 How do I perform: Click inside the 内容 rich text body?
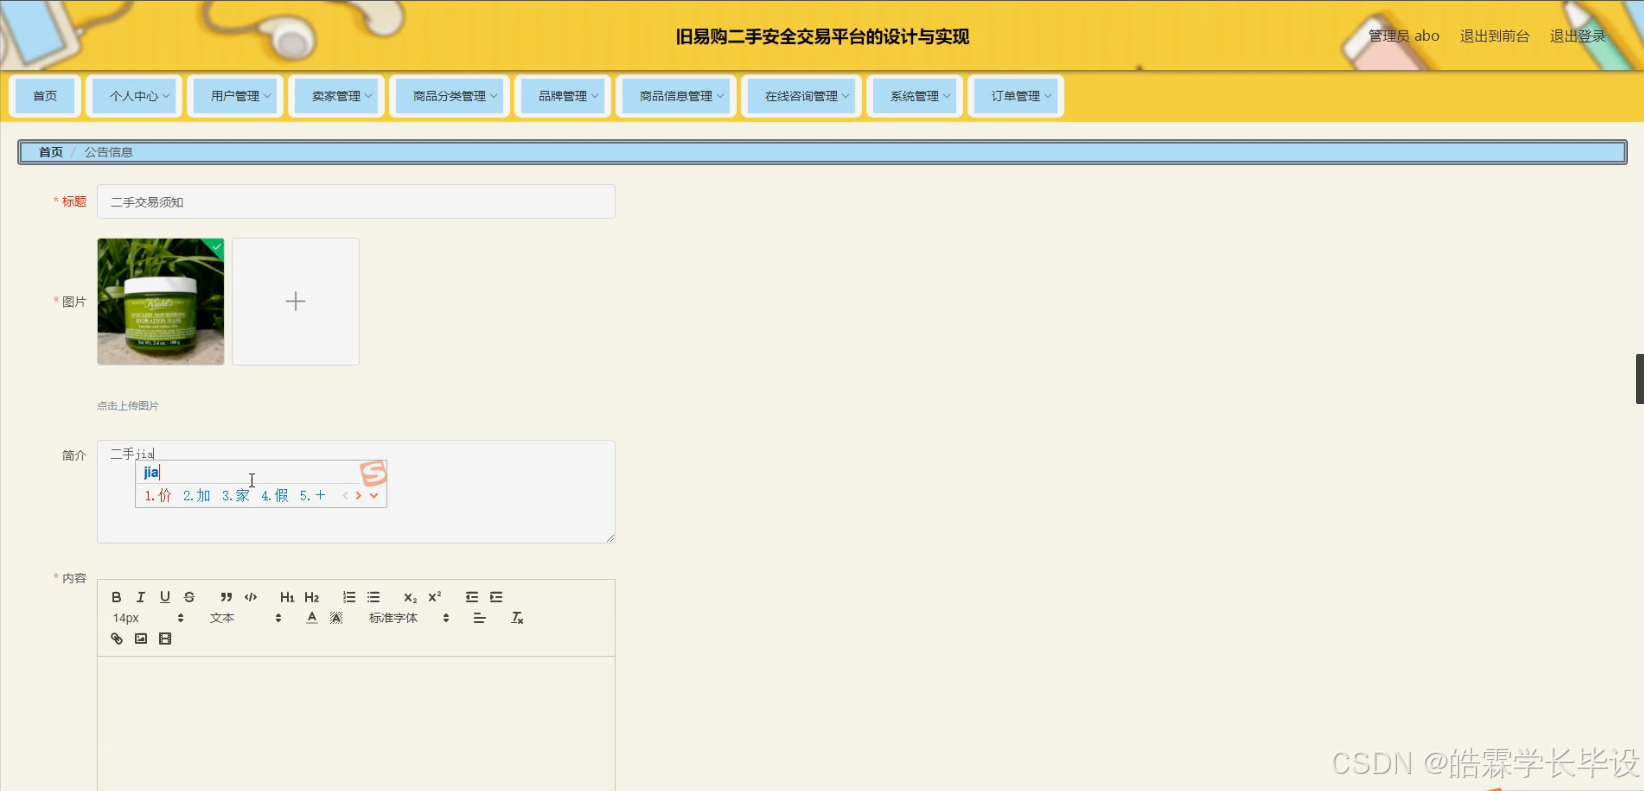pos(356,723)
